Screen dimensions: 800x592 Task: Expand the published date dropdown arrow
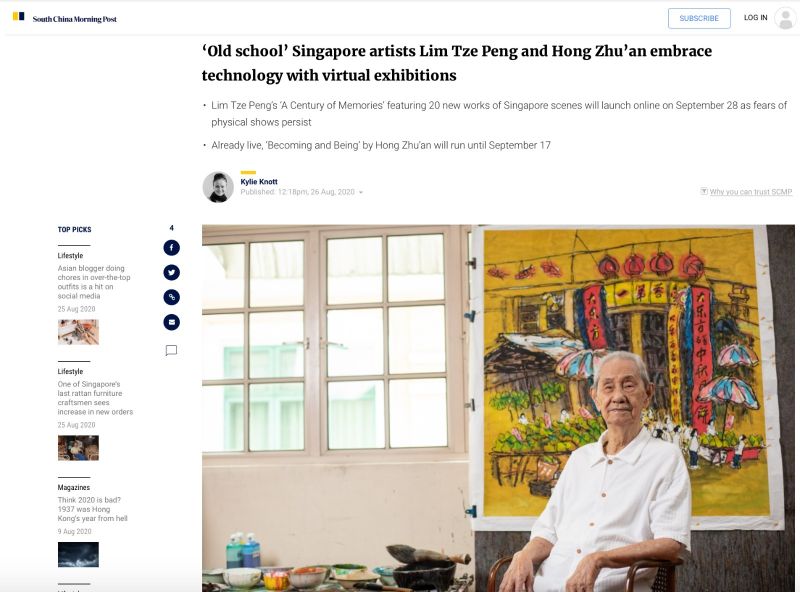(361, 192)
